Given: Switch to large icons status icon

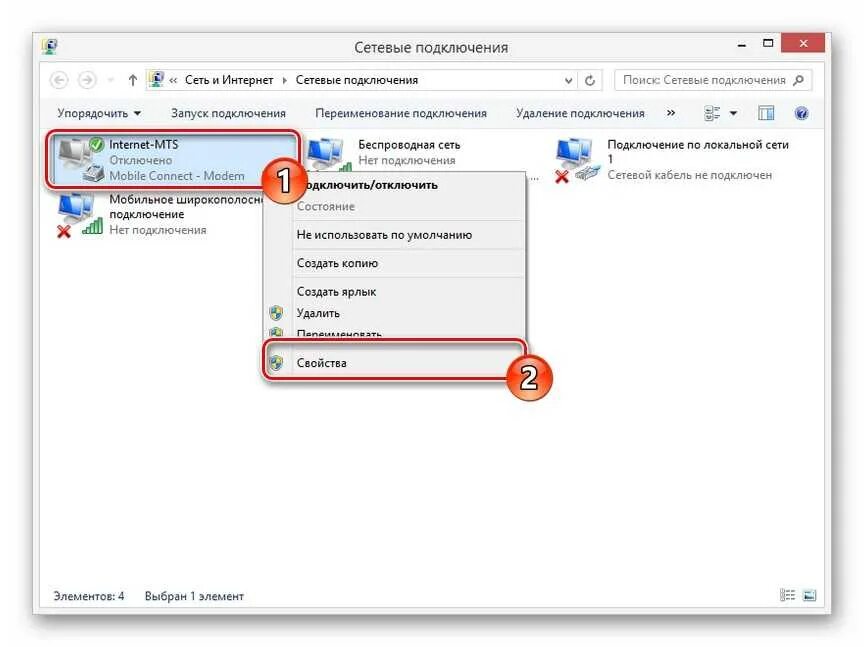Looking at the screenshot, I should click(809, 595).
